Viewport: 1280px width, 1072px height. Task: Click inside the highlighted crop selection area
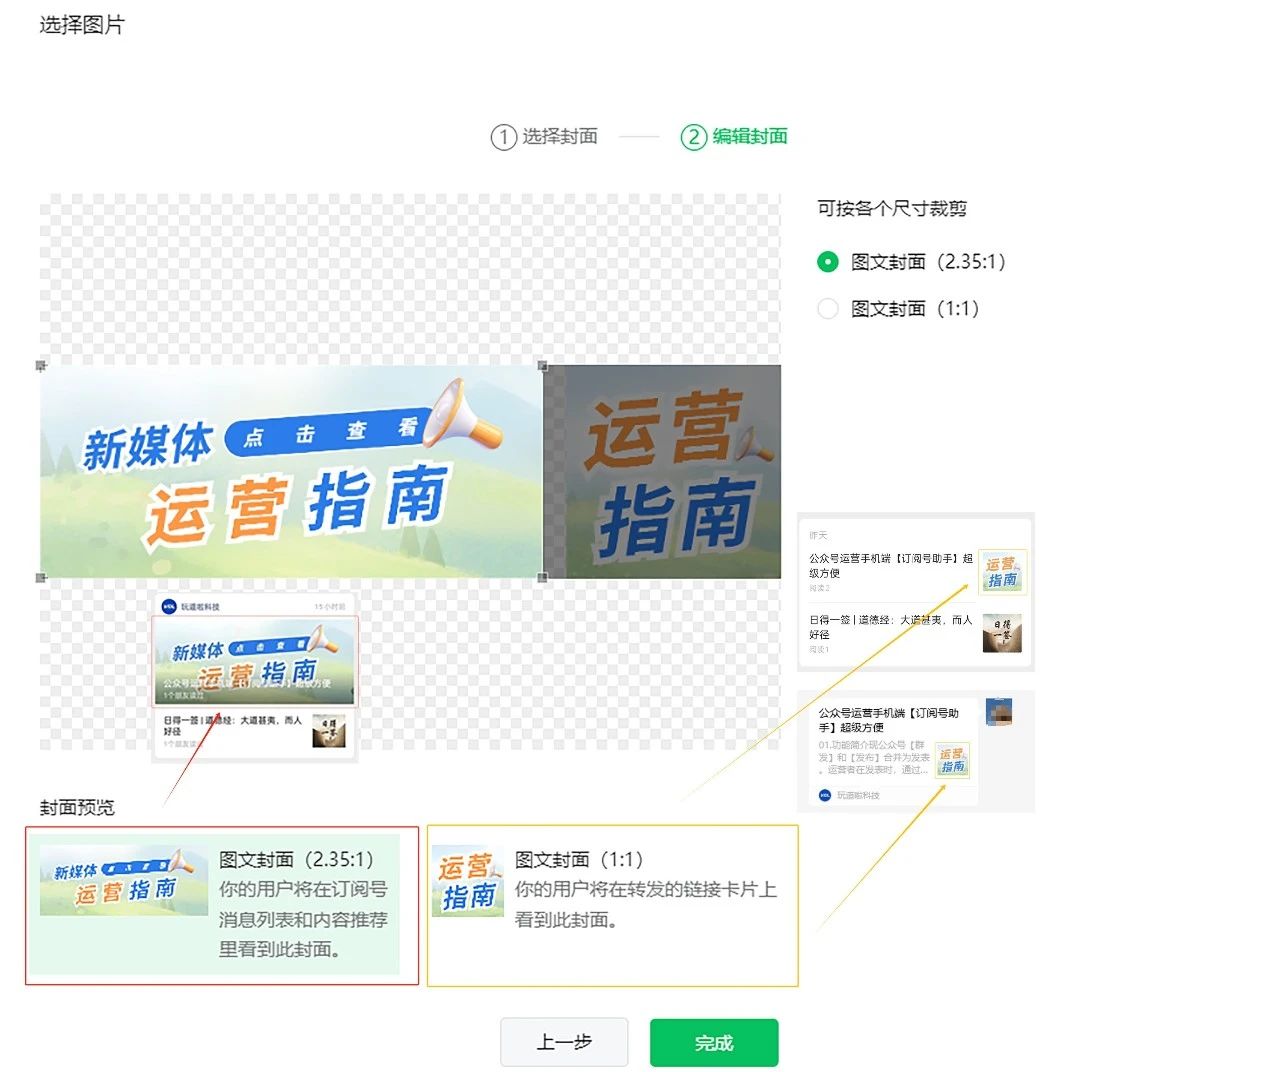(292, 472)
